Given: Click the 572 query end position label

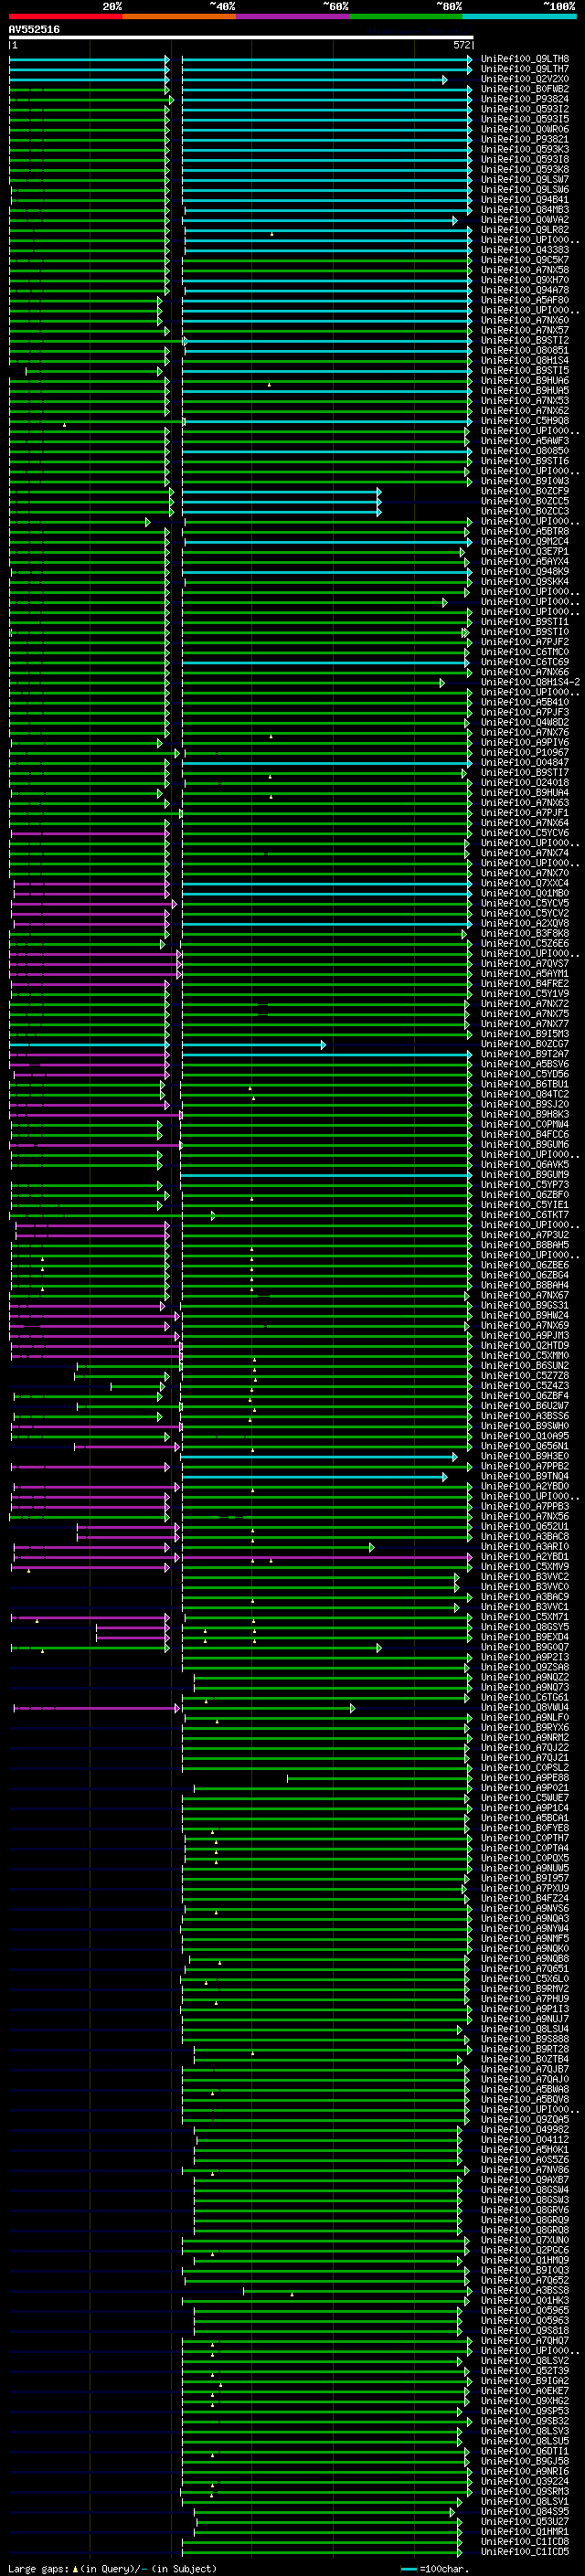Looking at the screenshot, I should click(x=462, y=45).
